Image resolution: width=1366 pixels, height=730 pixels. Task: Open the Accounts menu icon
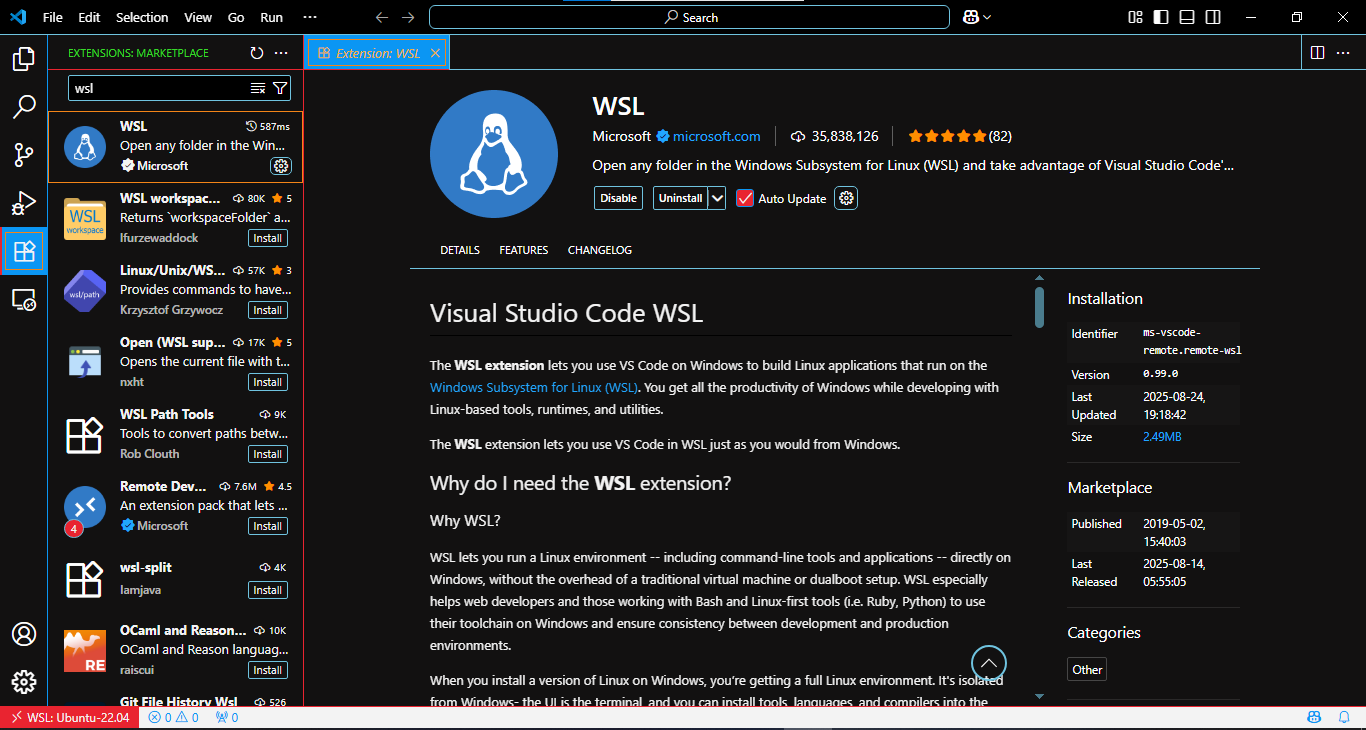pos(24,634)
